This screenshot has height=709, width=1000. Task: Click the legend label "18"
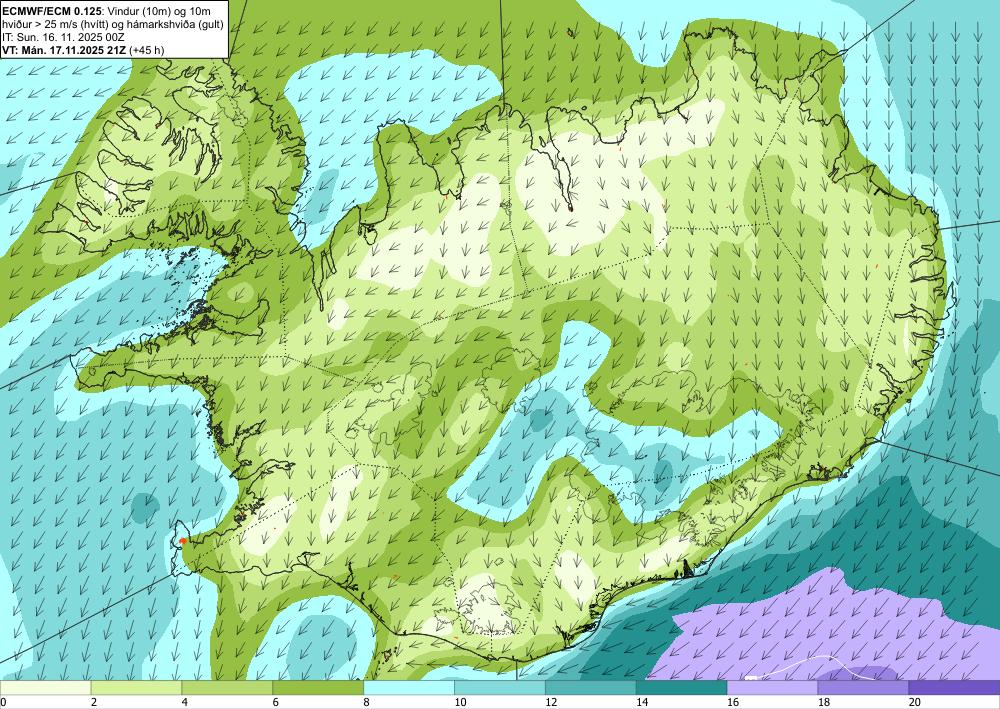pyautogui.click(x=823, y=703)
